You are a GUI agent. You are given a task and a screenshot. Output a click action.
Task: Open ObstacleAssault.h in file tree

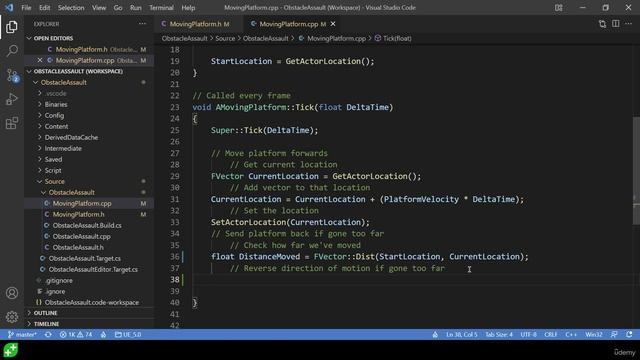pyautogui.click(x=78, y=247)
